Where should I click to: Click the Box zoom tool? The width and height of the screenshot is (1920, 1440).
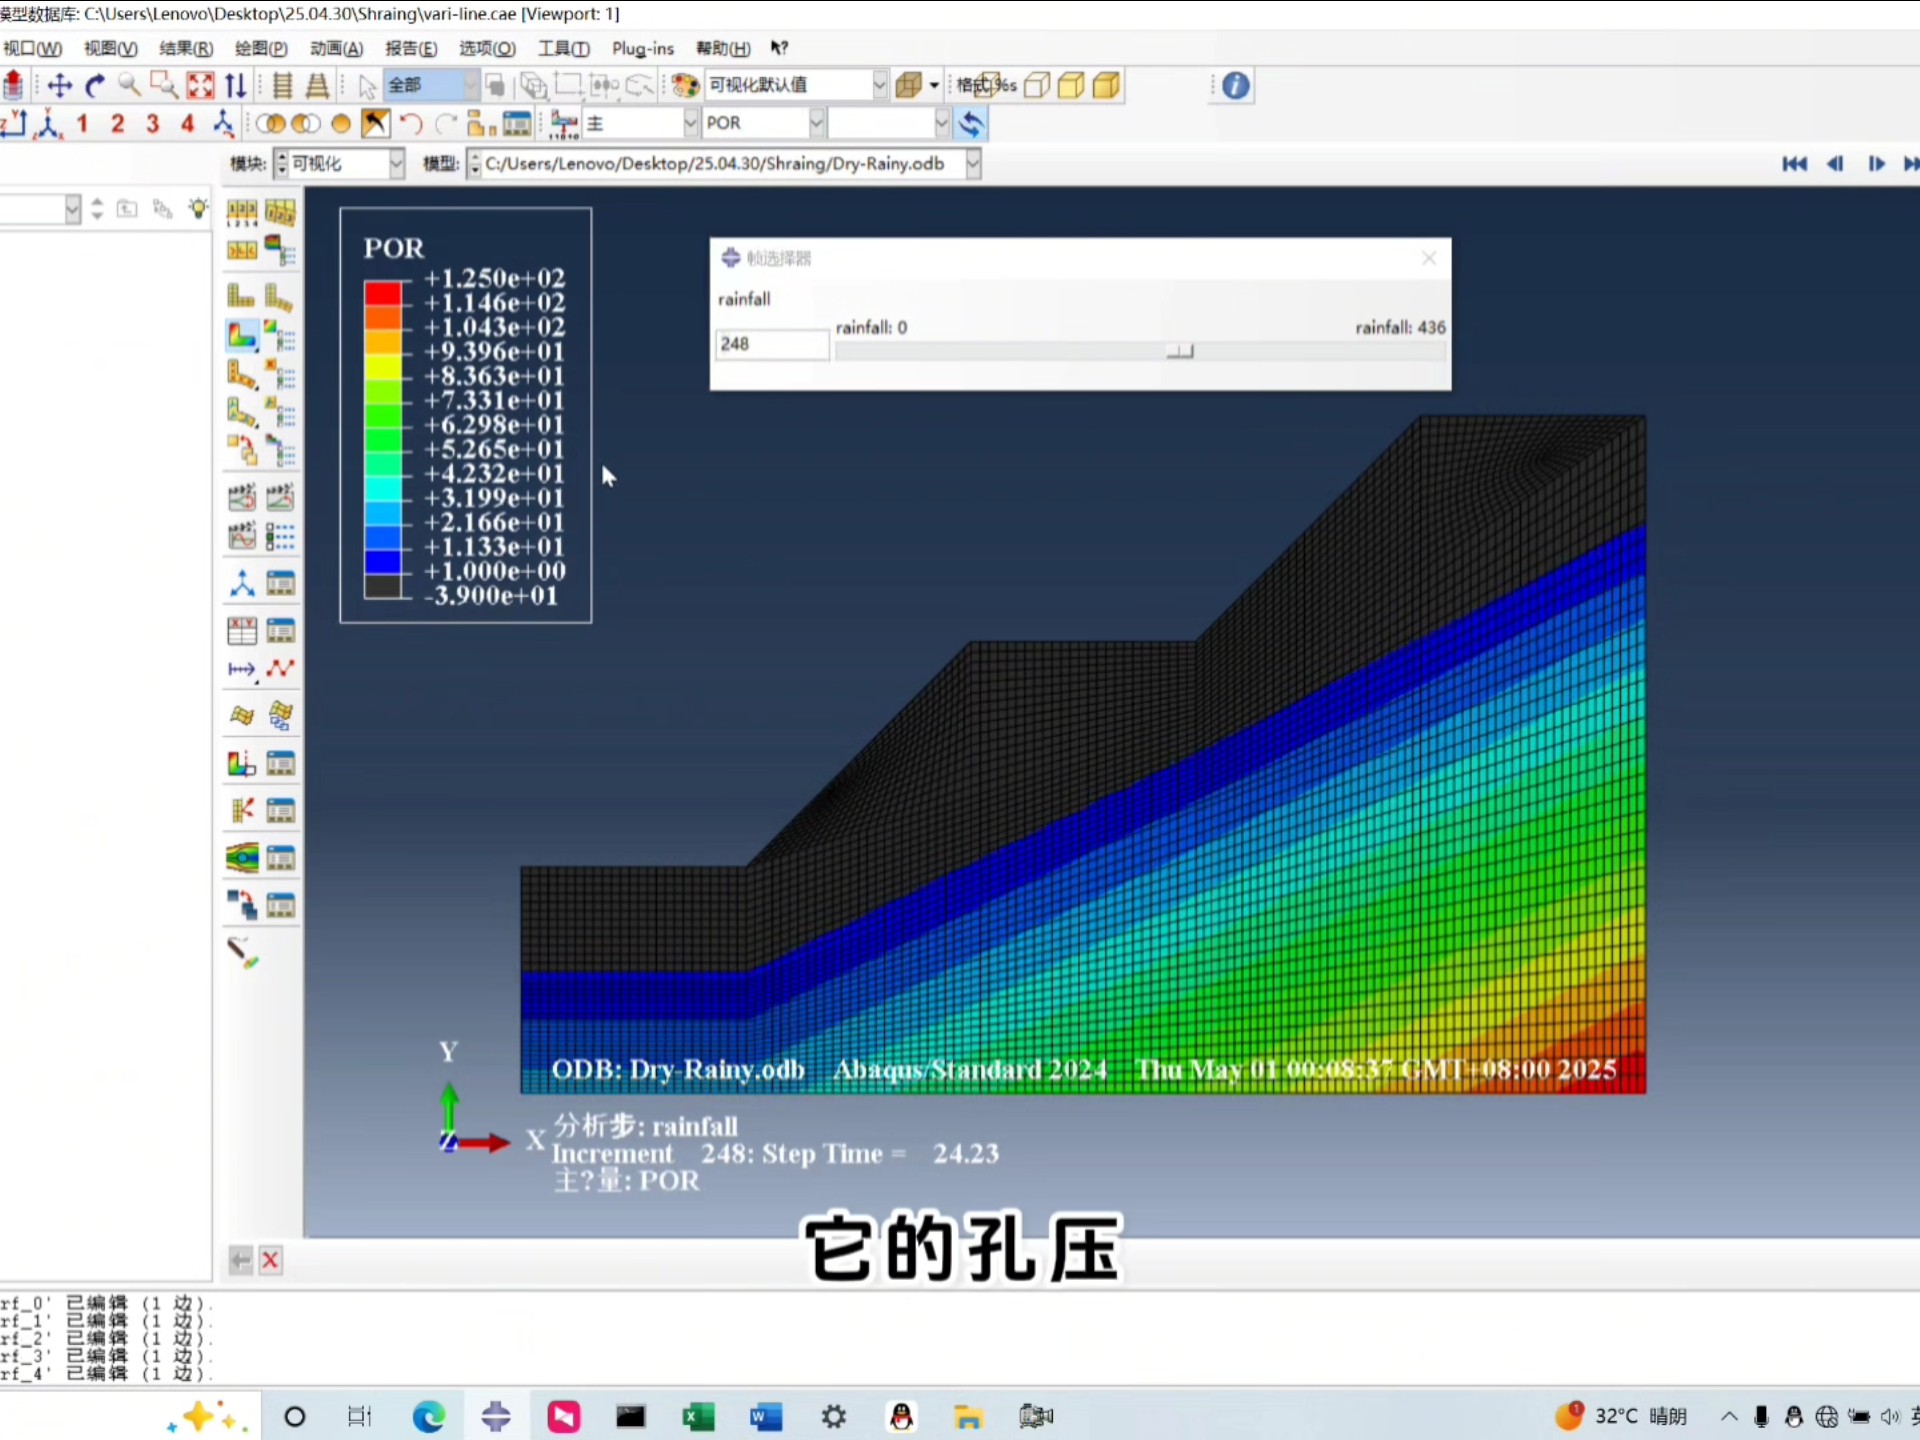tap(164, 86)
